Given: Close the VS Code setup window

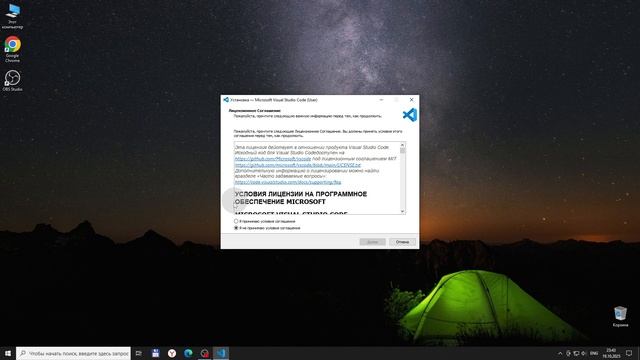Looking at the screenshot, I should (411, 100).
